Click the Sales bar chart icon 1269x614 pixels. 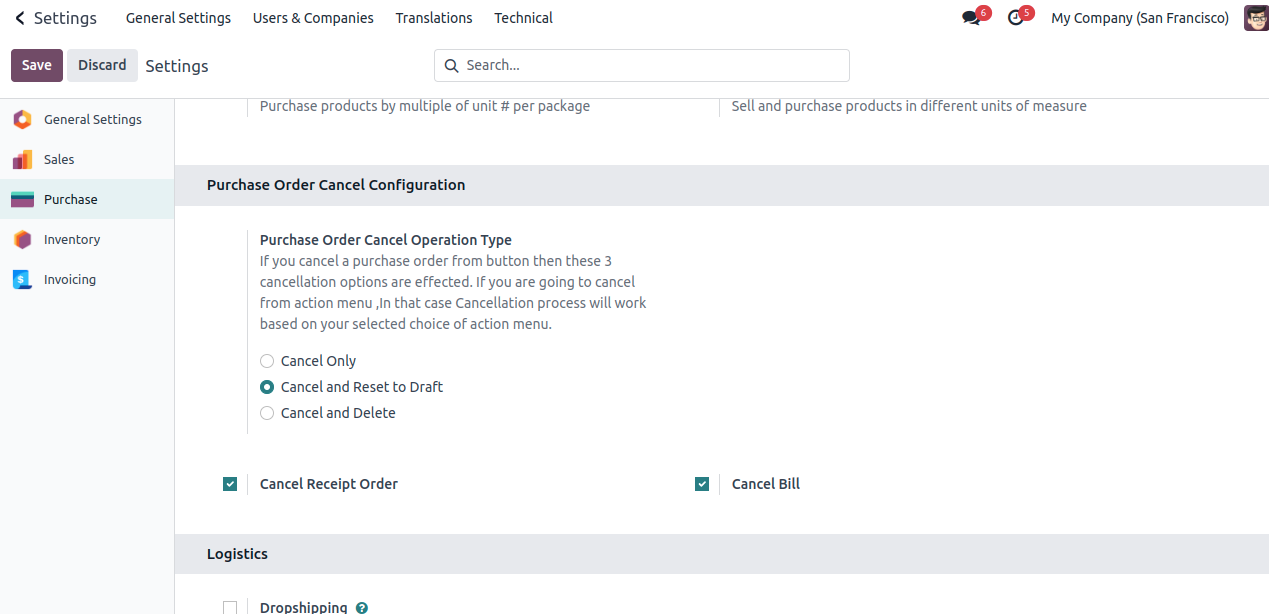click(22, 160)
